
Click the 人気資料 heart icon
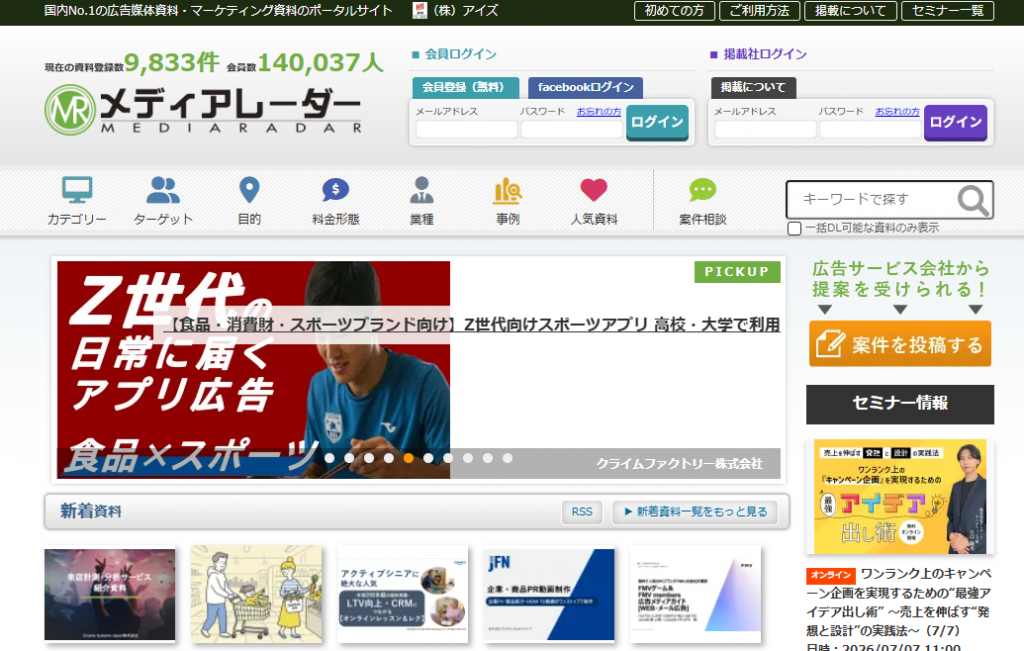594,190
